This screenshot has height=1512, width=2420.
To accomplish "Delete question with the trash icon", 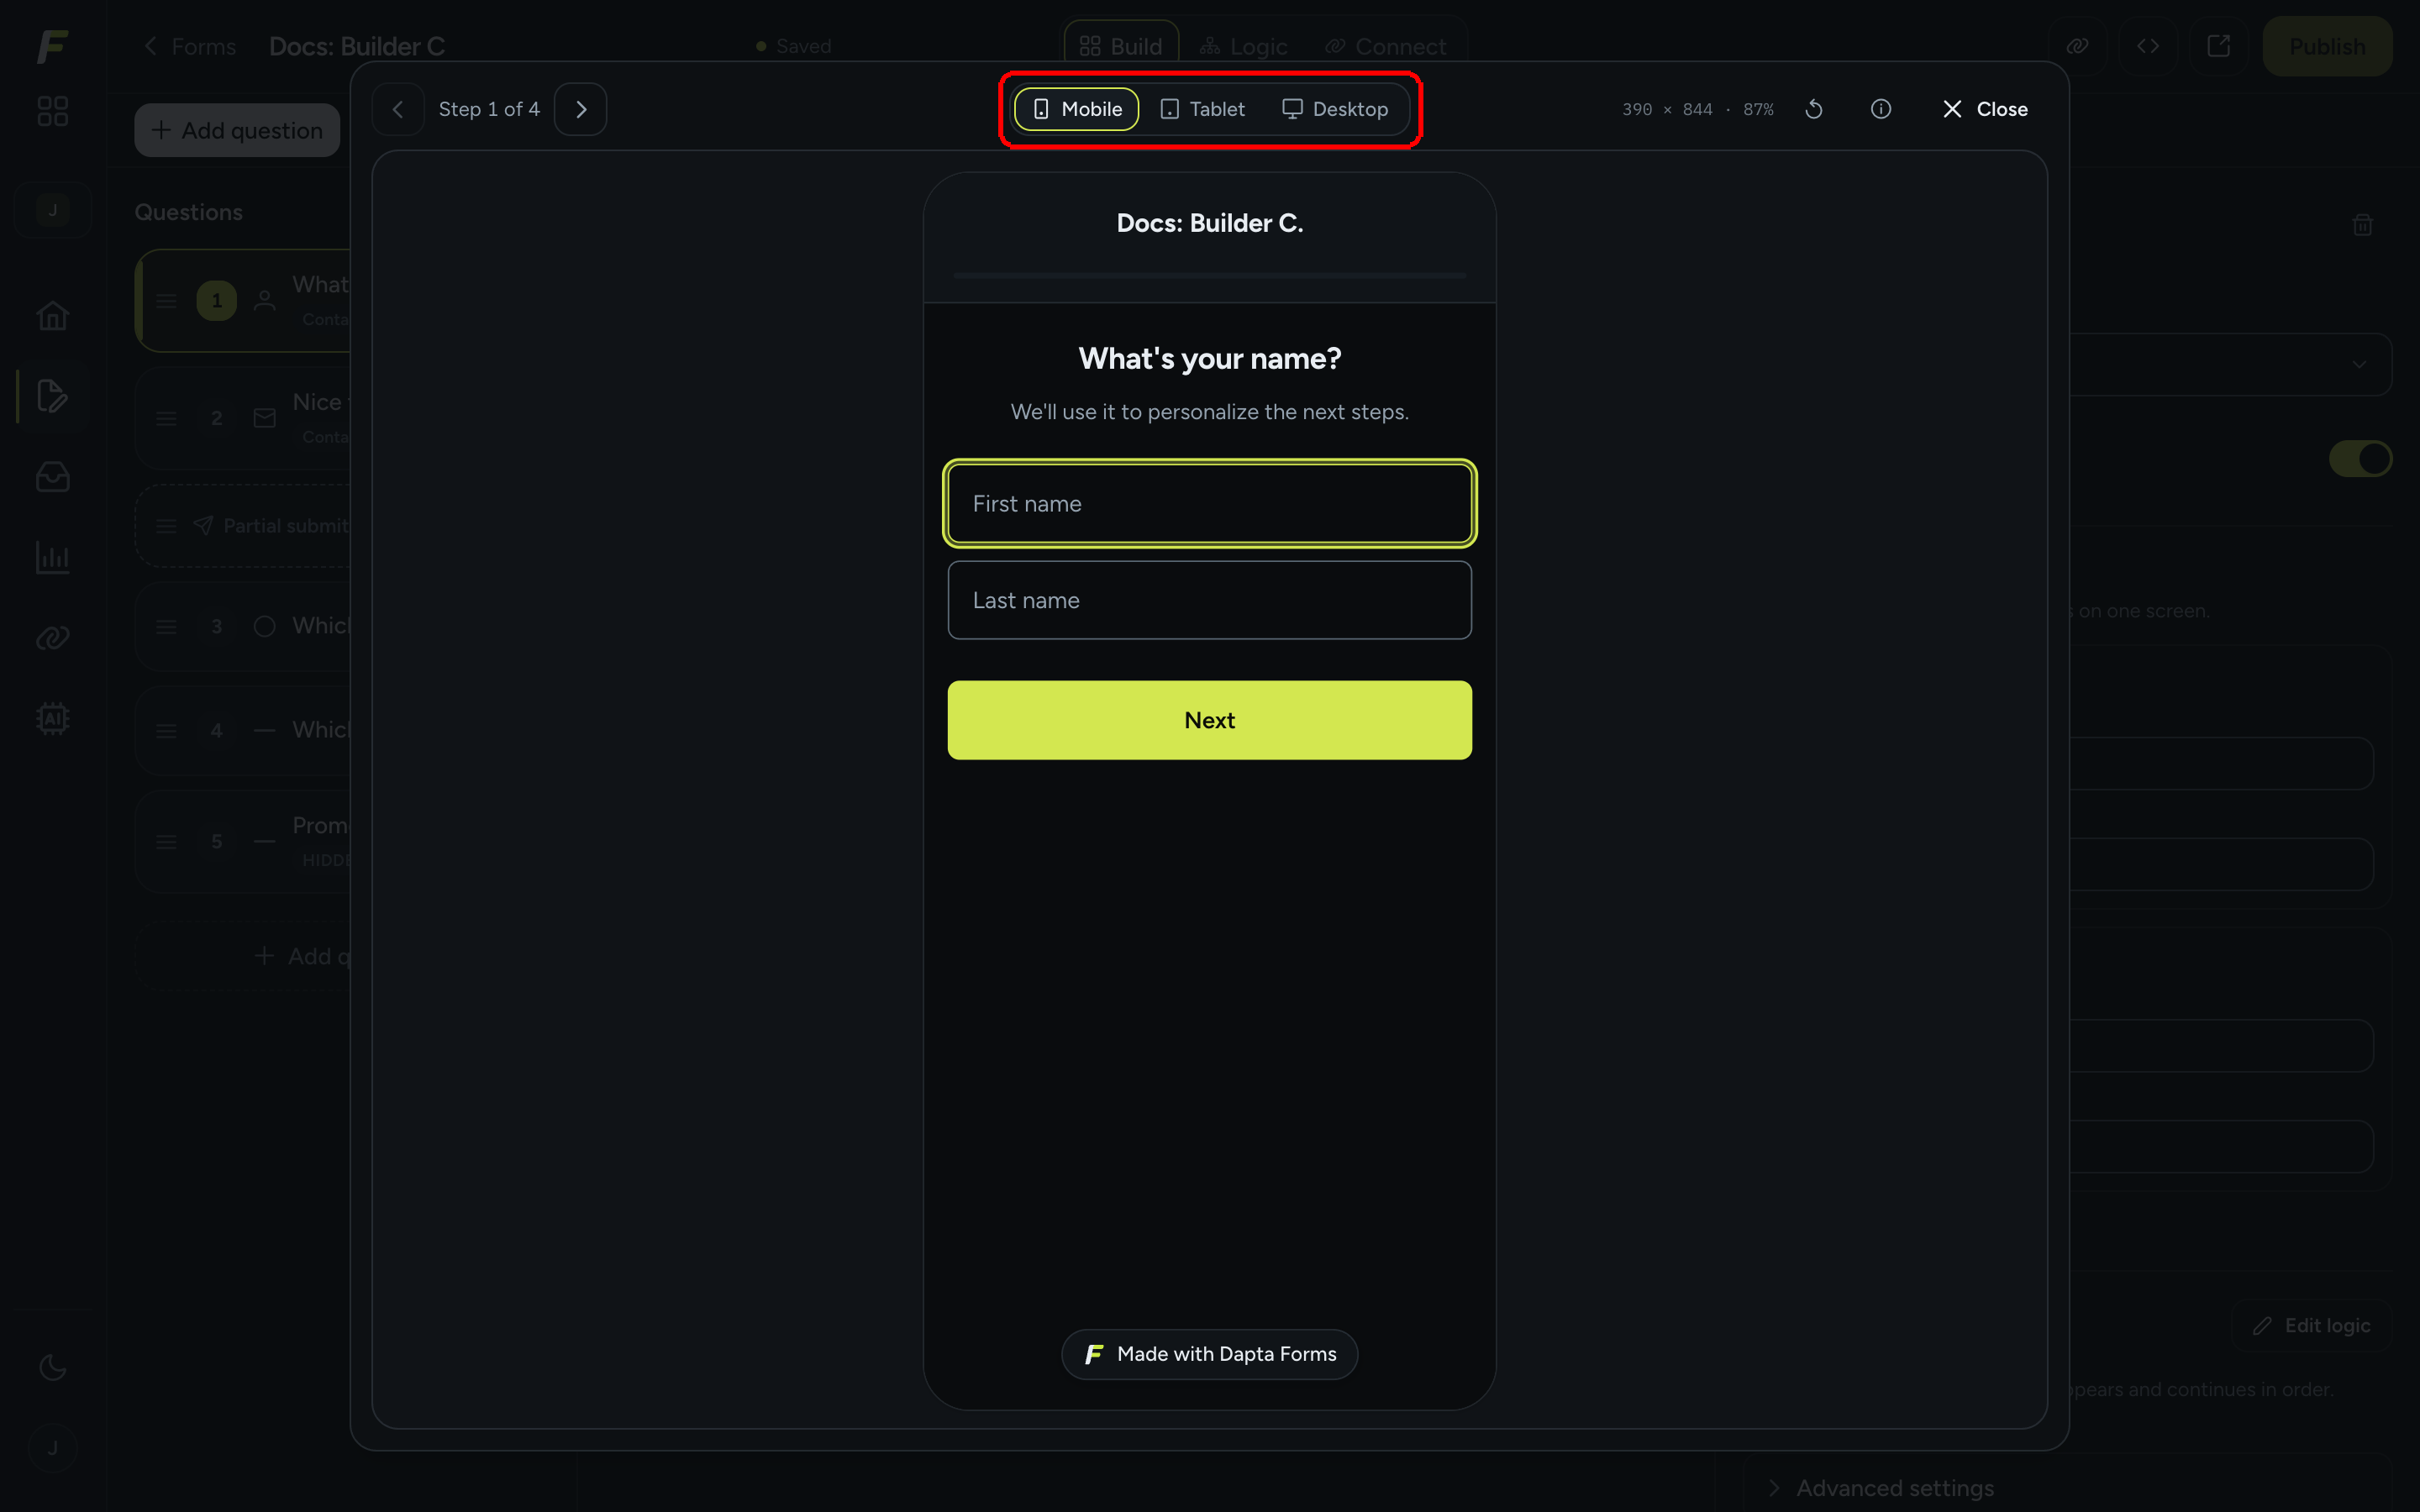I will coord(2363,225).
